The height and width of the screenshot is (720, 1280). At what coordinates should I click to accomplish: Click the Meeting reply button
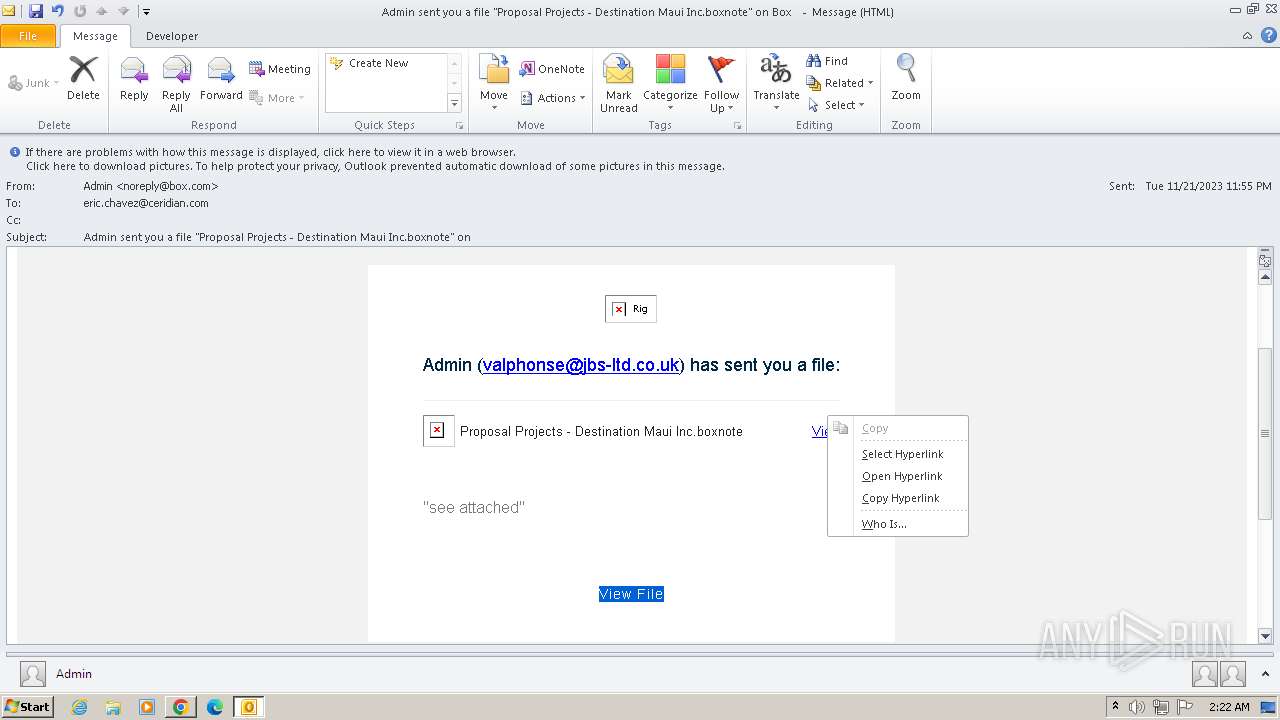(x=280, y=69)
